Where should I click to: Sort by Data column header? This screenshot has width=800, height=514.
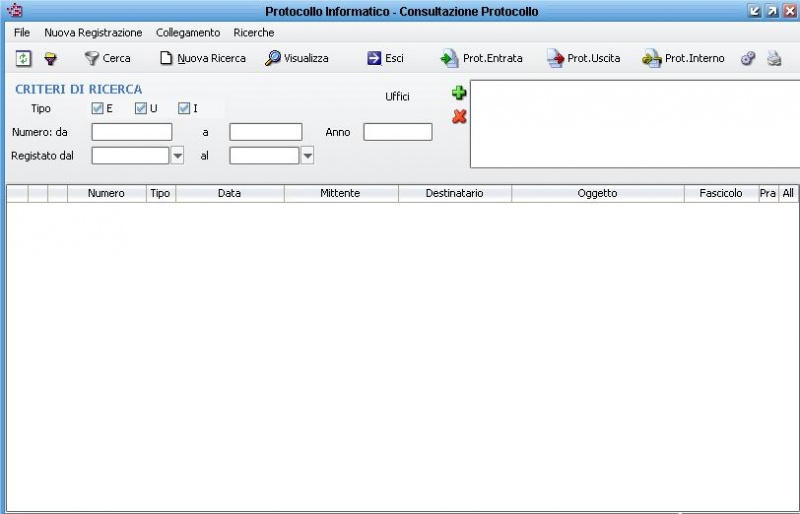click(x=230, y=193)
